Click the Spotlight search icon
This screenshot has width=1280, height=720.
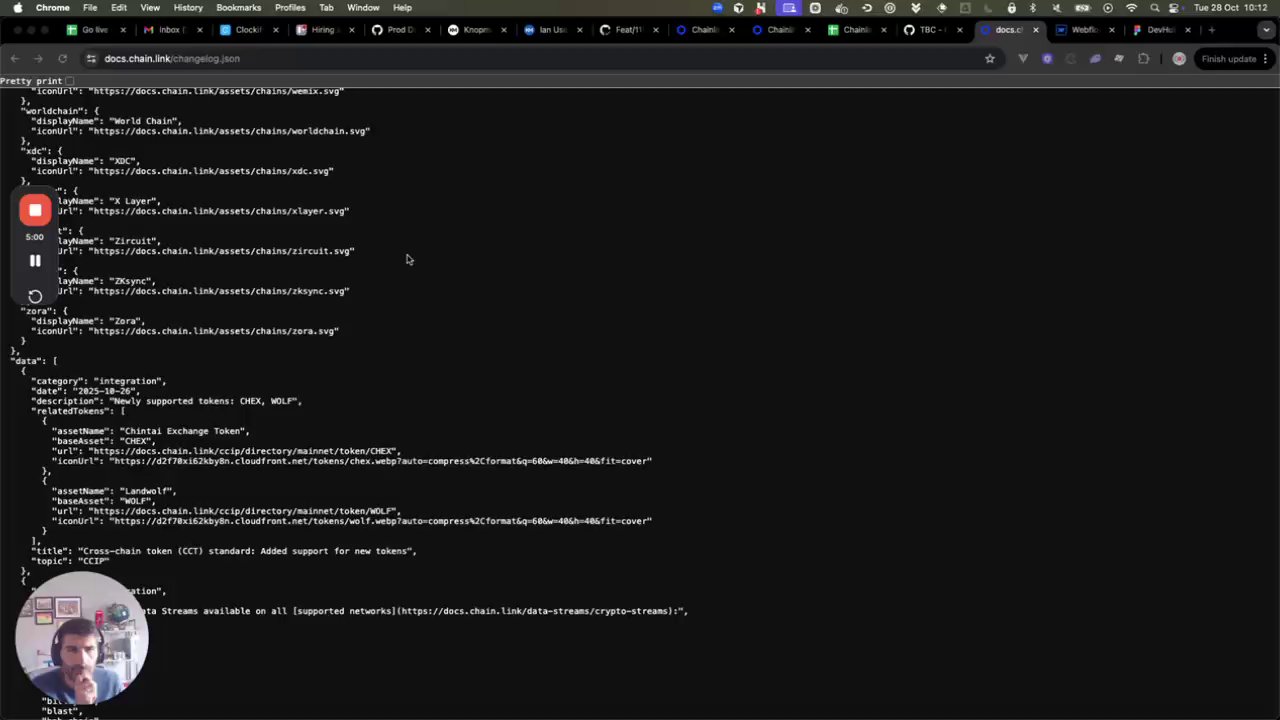(x=1155, y=7)
